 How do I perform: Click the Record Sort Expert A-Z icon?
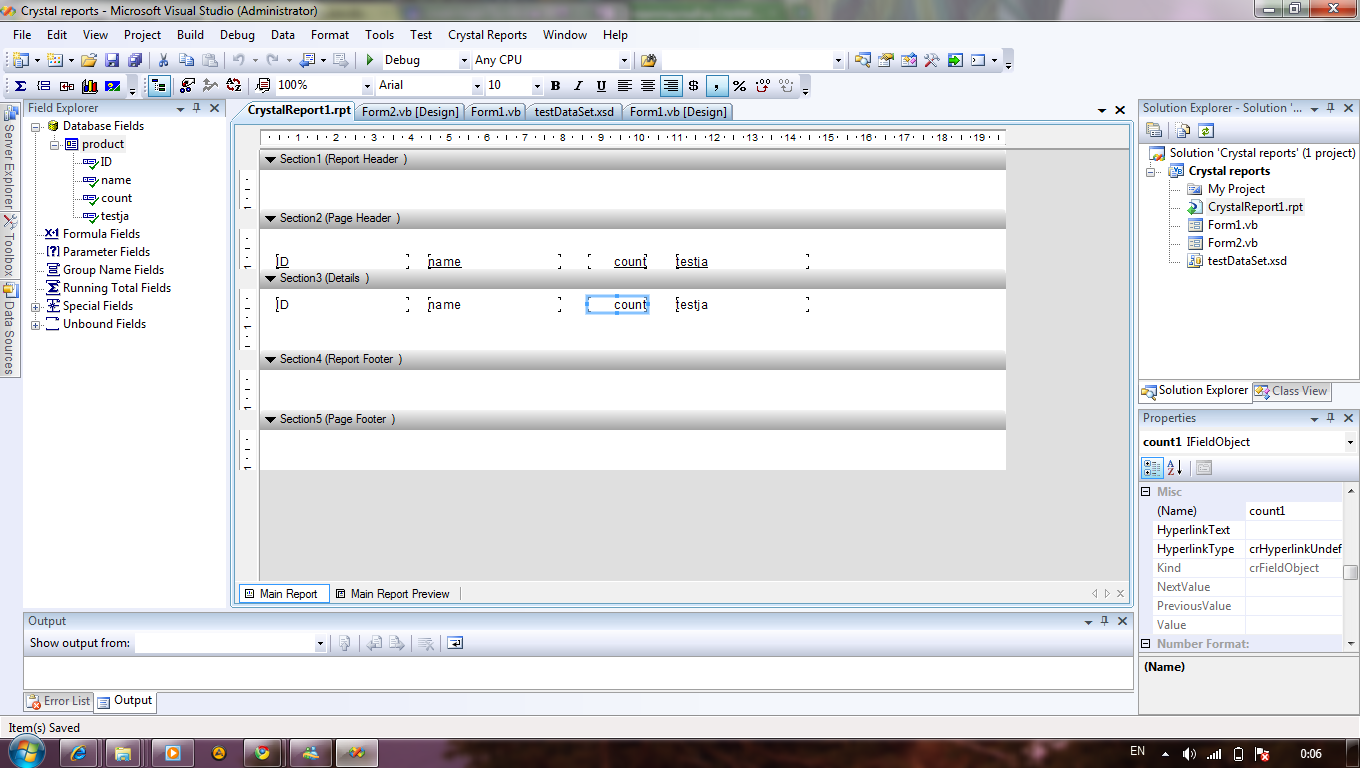coord(233,86)
